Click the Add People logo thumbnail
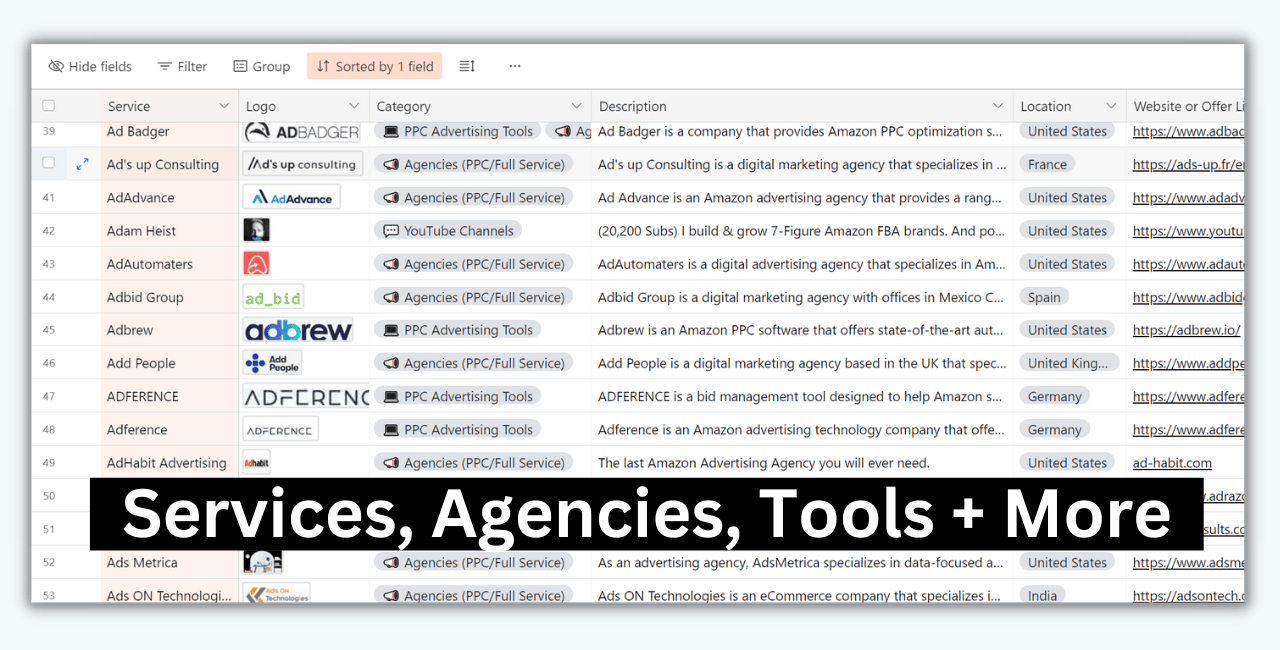The height and width of the screenshot is (650, 1280). click(272, 363)
